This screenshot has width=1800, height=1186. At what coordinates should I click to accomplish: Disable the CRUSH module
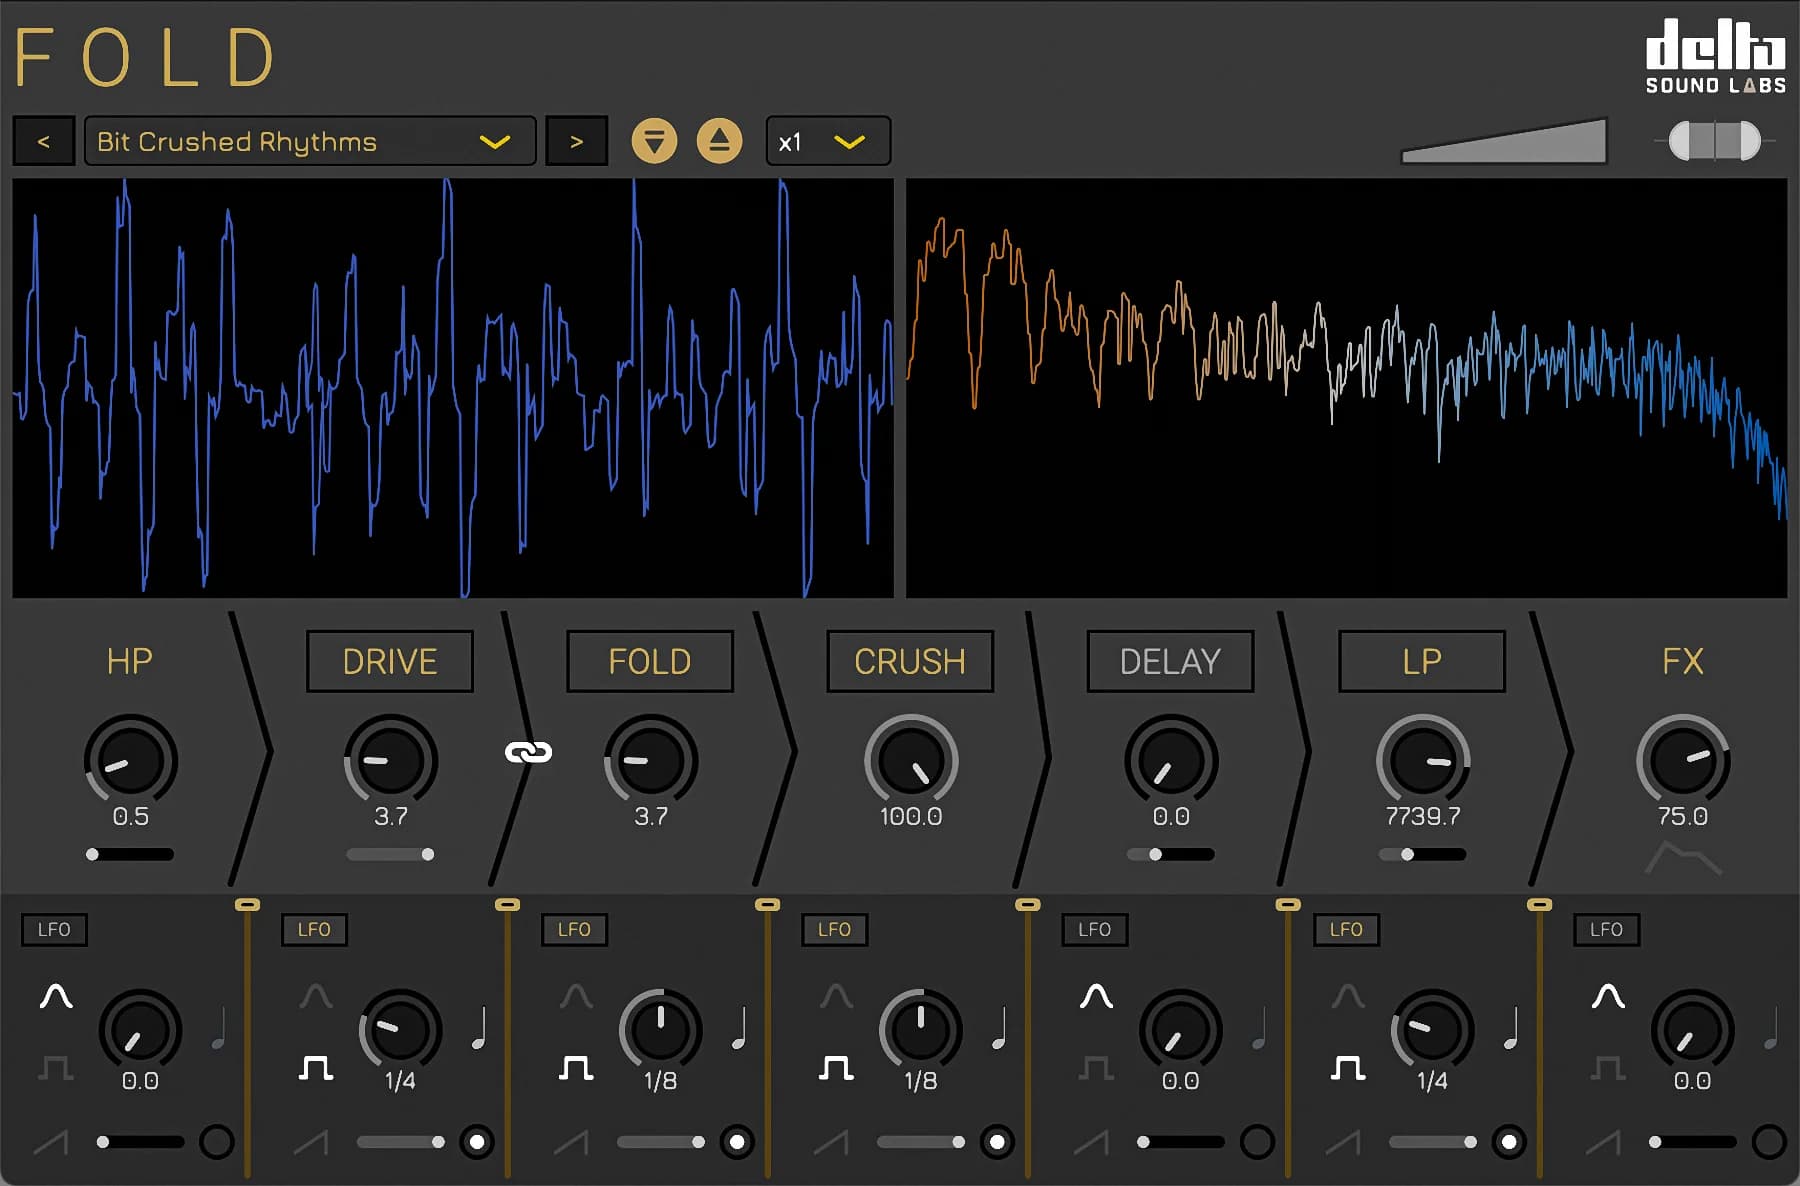pos(910,661)
